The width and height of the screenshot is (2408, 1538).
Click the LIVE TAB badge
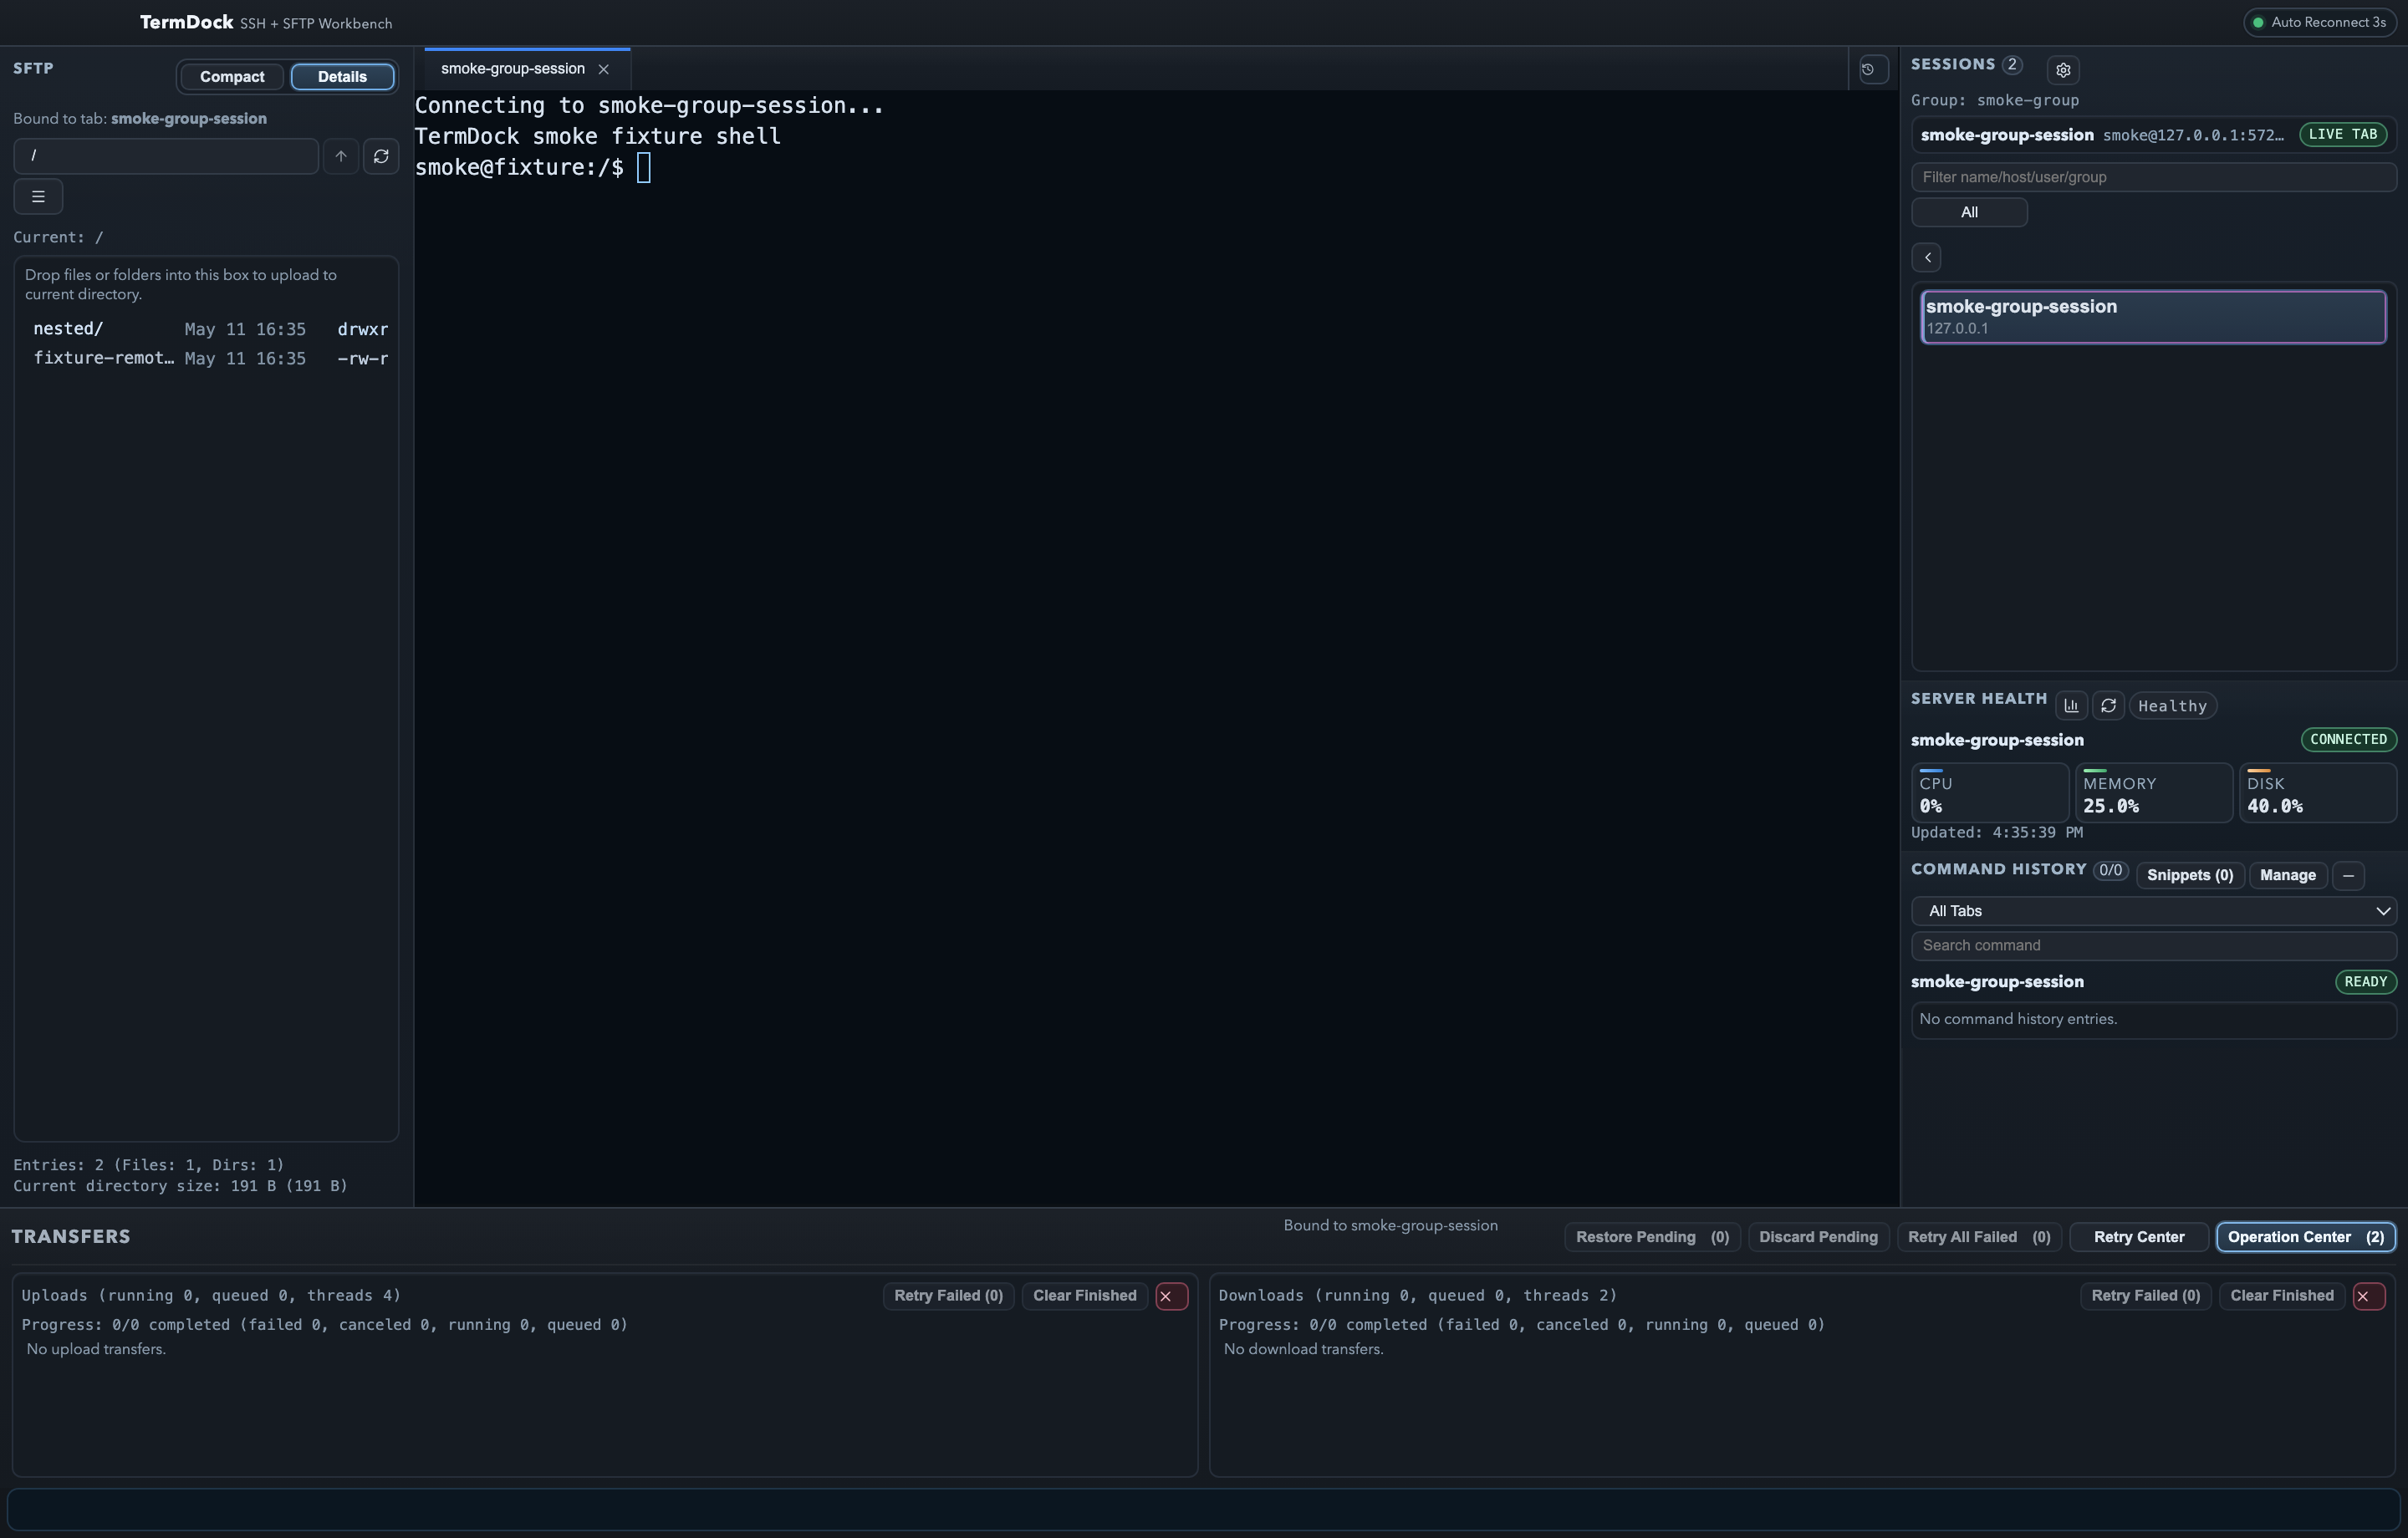2342,135
